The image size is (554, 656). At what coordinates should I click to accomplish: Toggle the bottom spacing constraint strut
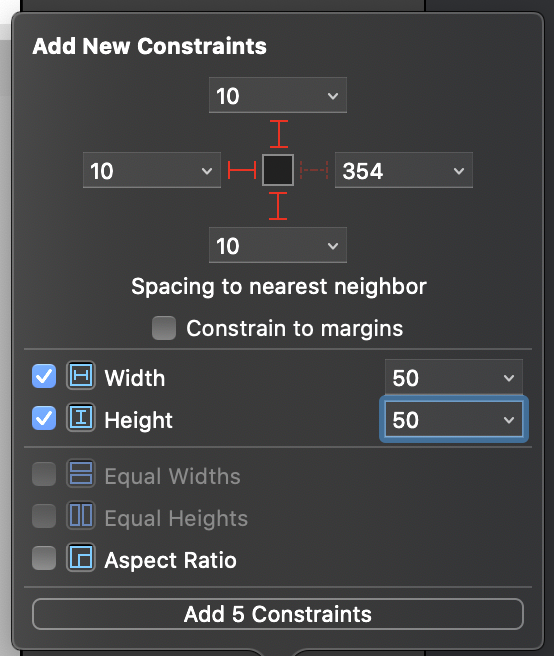click(278, 206)
